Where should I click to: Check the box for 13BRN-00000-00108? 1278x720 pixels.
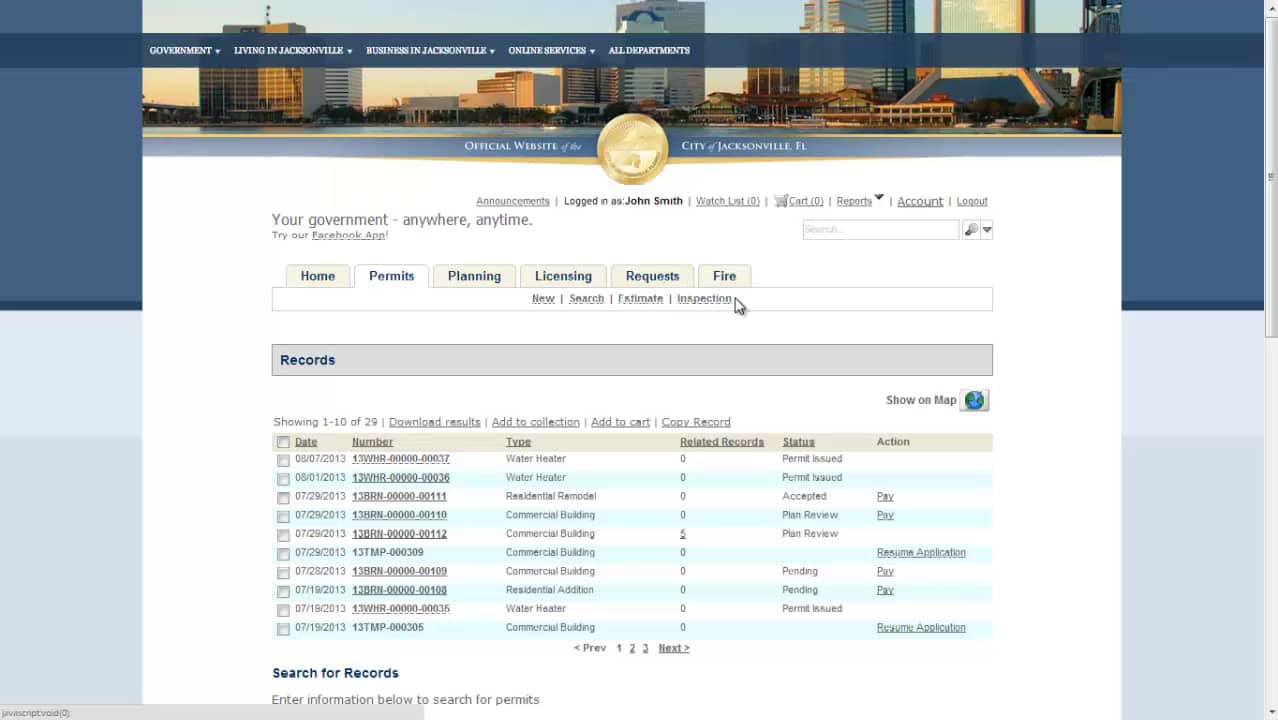click(x=283, y=592)
